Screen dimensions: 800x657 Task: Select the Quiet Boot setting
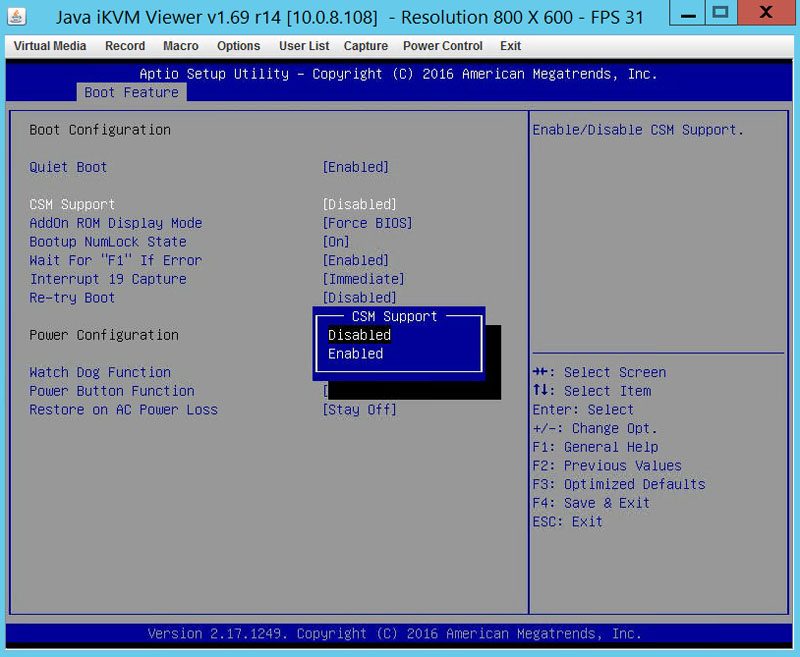(68, 167)
